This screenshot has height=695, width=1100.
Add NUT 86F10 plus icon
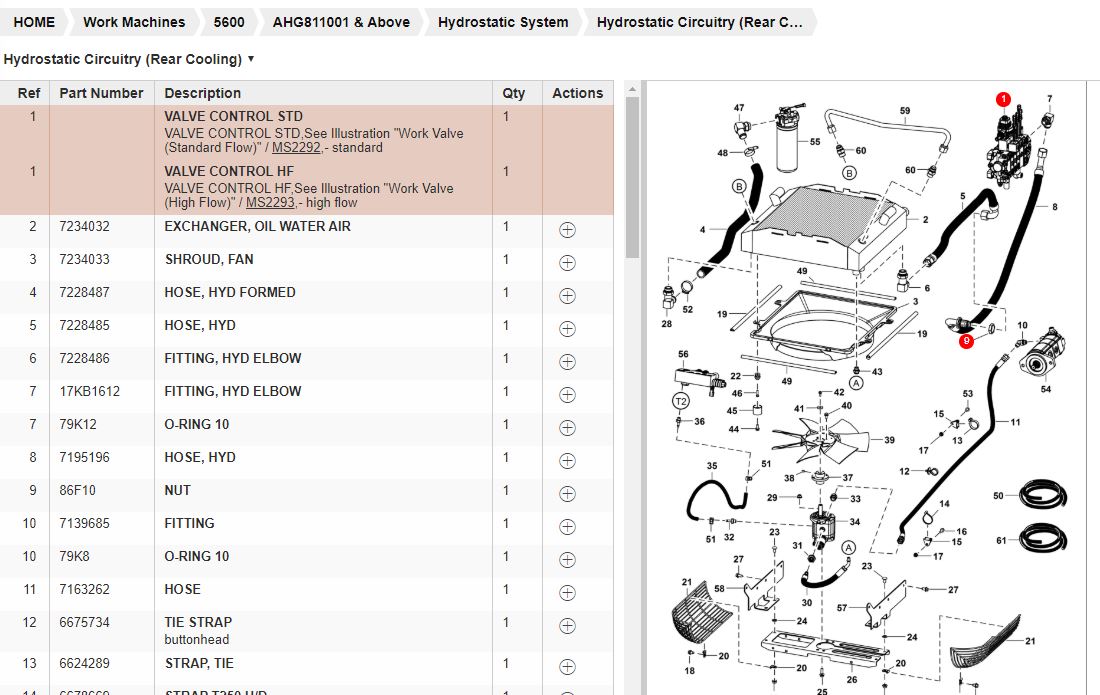(x=568, y=494)
